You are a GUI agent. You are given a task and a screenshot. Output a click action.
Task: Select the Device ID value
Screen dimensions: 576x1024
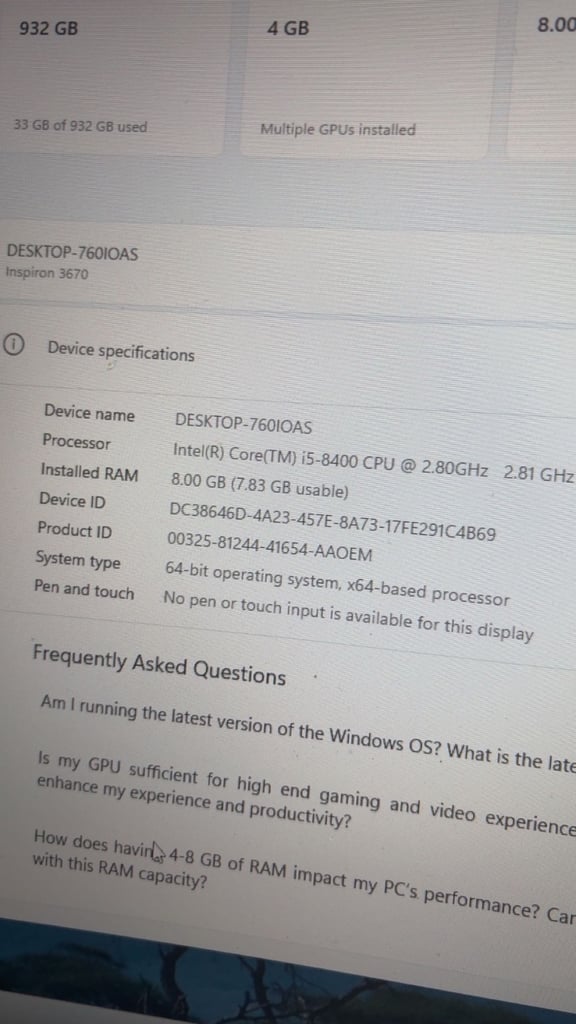[332, 520]
